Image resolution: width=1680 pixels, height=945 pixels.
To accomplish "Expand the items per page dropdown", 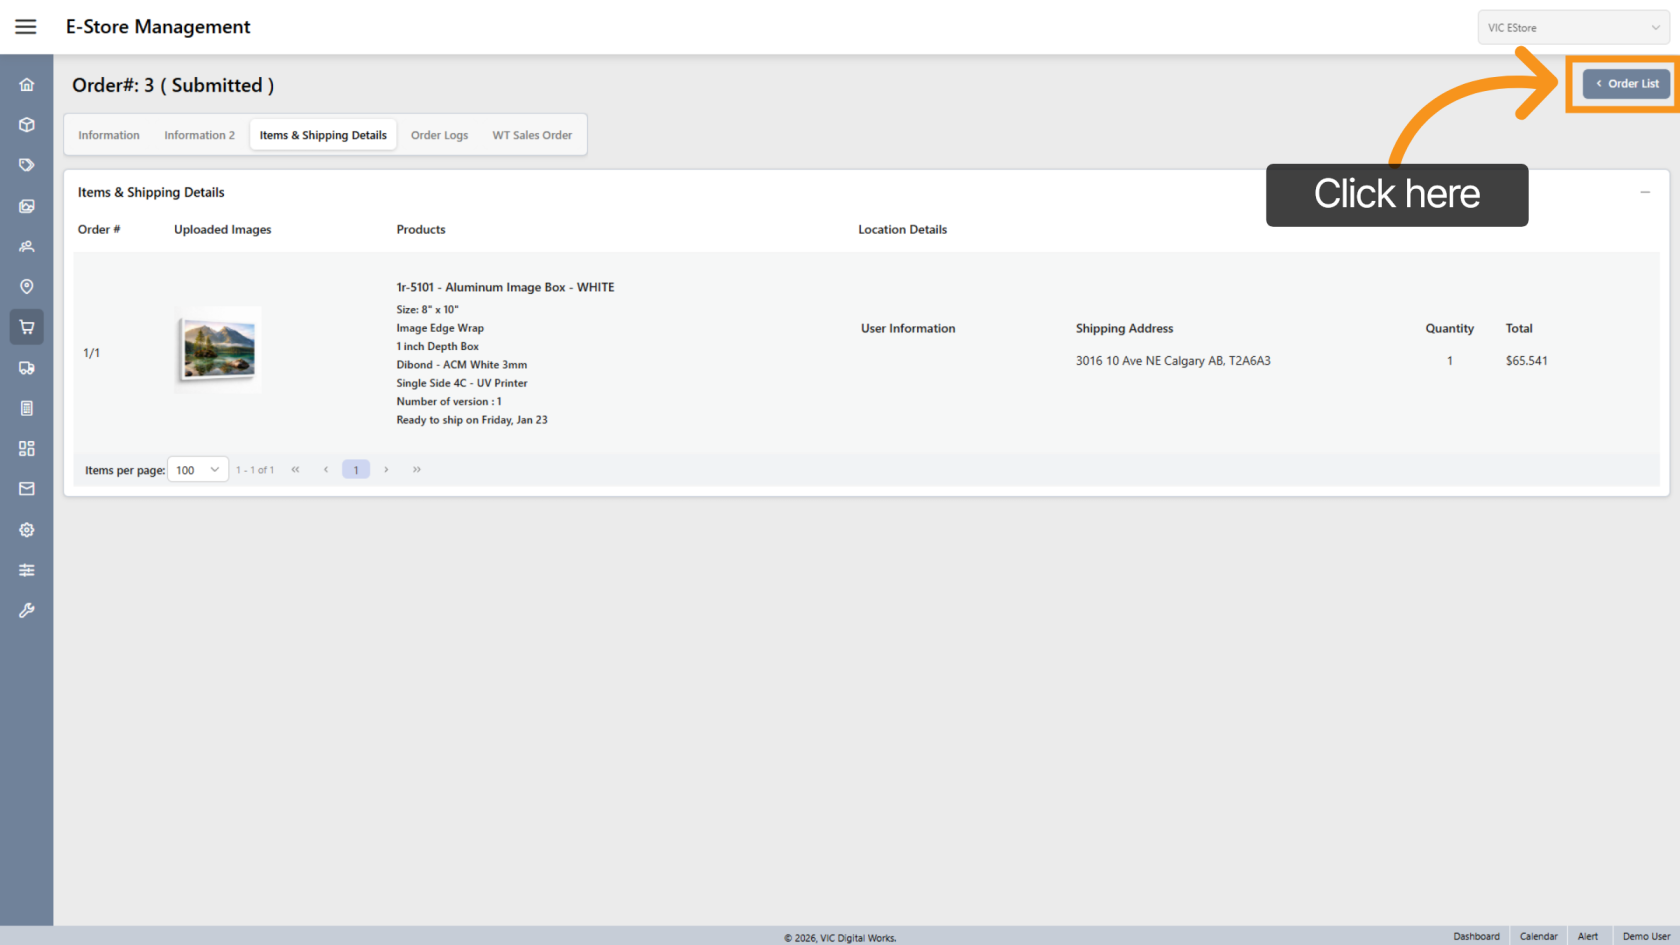I will 198,470.
